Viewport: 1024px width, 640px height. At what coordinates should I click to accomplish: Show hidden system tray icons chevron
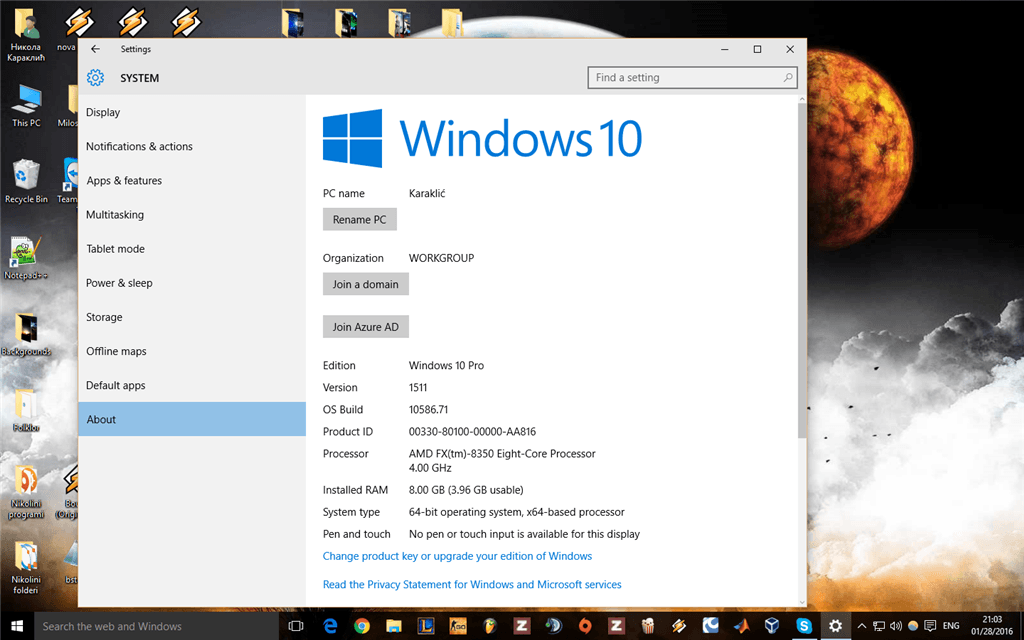[x=862, y=626]
